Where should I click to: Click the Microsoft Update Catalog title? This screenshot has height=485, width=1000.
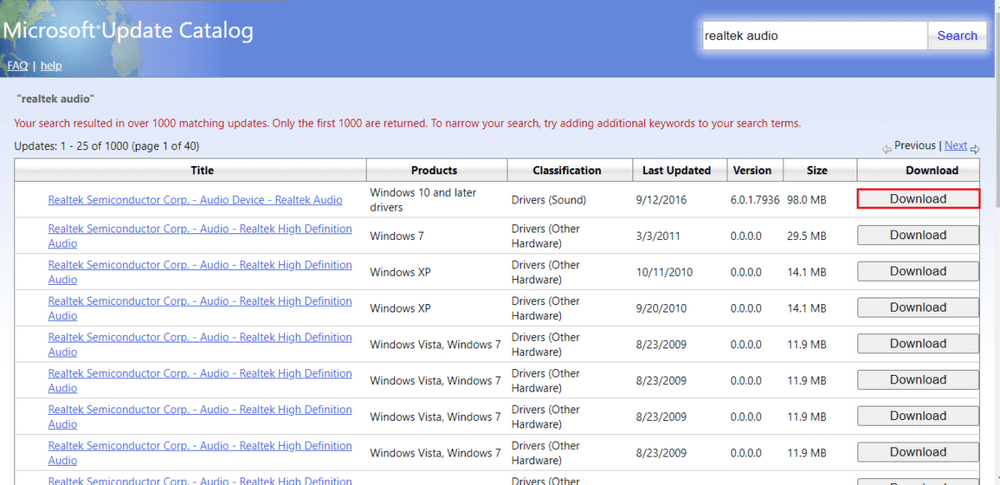pyautogui.click(x=128, y=31)
